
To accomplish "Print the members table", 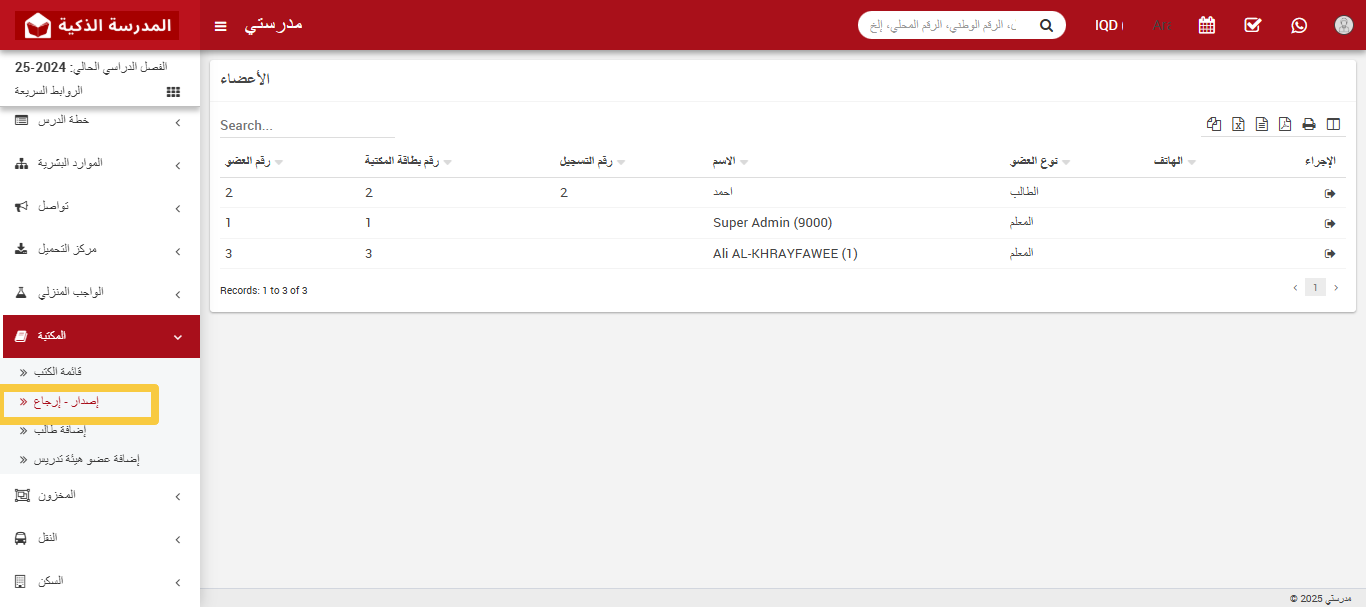I will click(1309, 124).
